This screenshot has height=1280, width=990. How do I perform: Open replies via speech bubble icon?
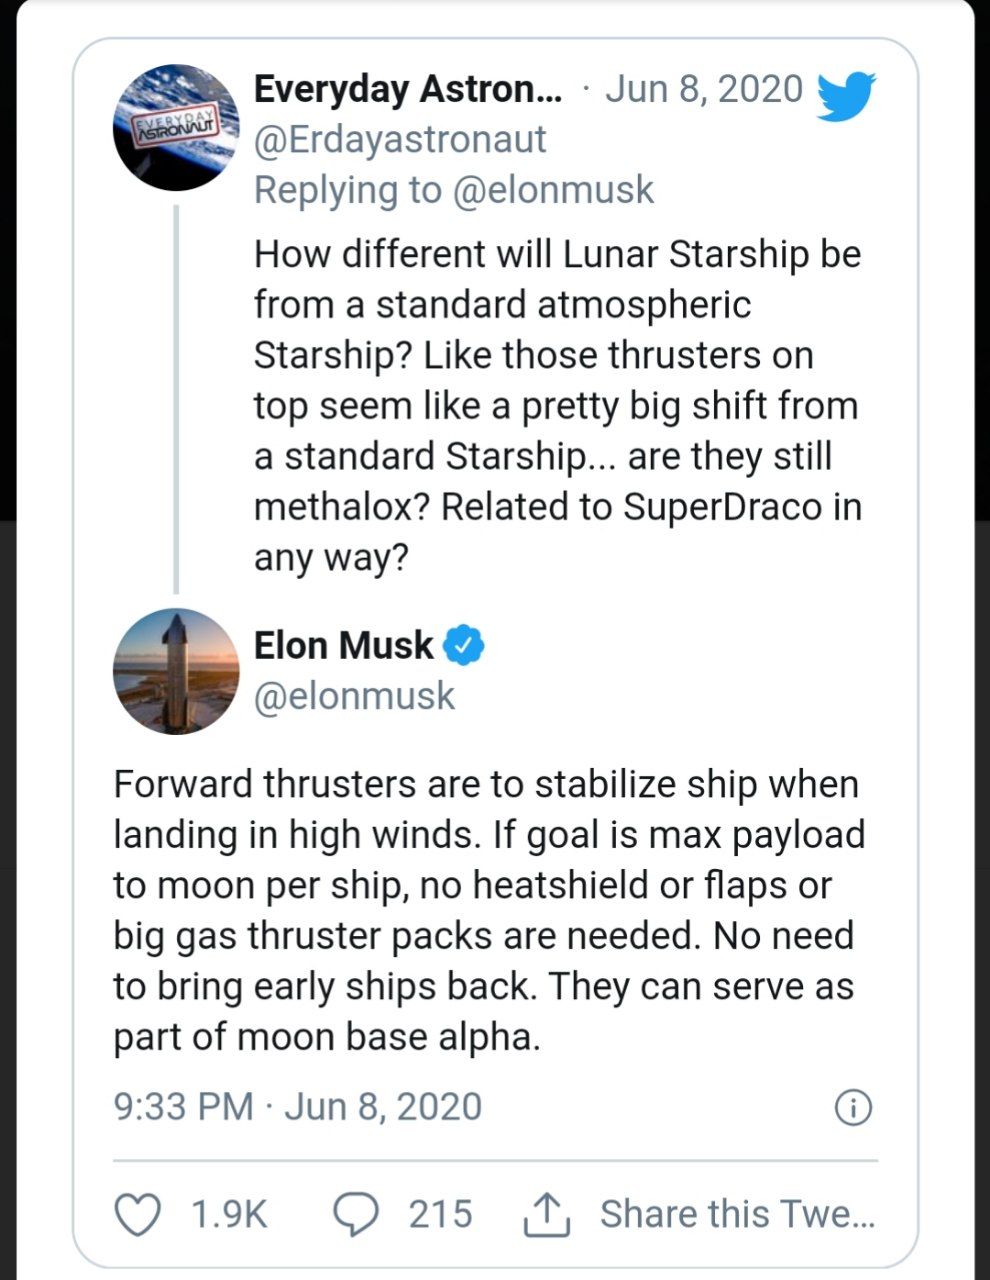coord(355,1214)
